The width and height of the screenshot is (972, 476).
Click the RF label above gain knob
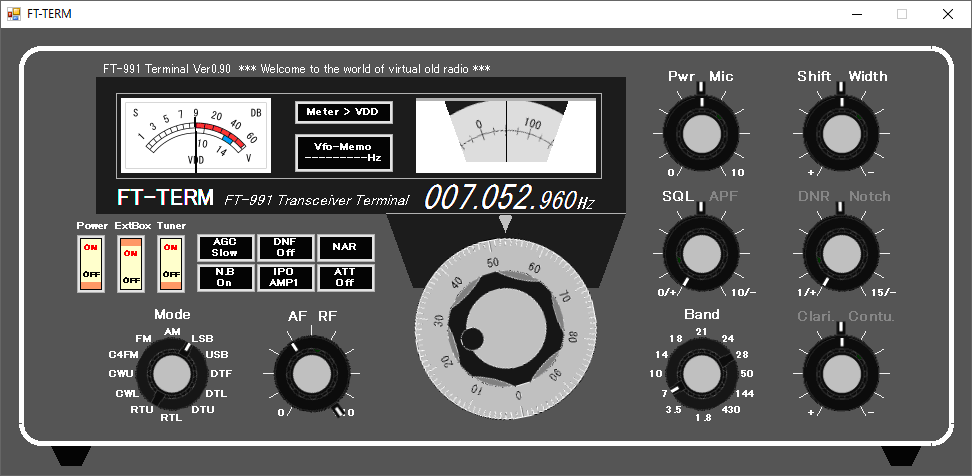(327, 317)
